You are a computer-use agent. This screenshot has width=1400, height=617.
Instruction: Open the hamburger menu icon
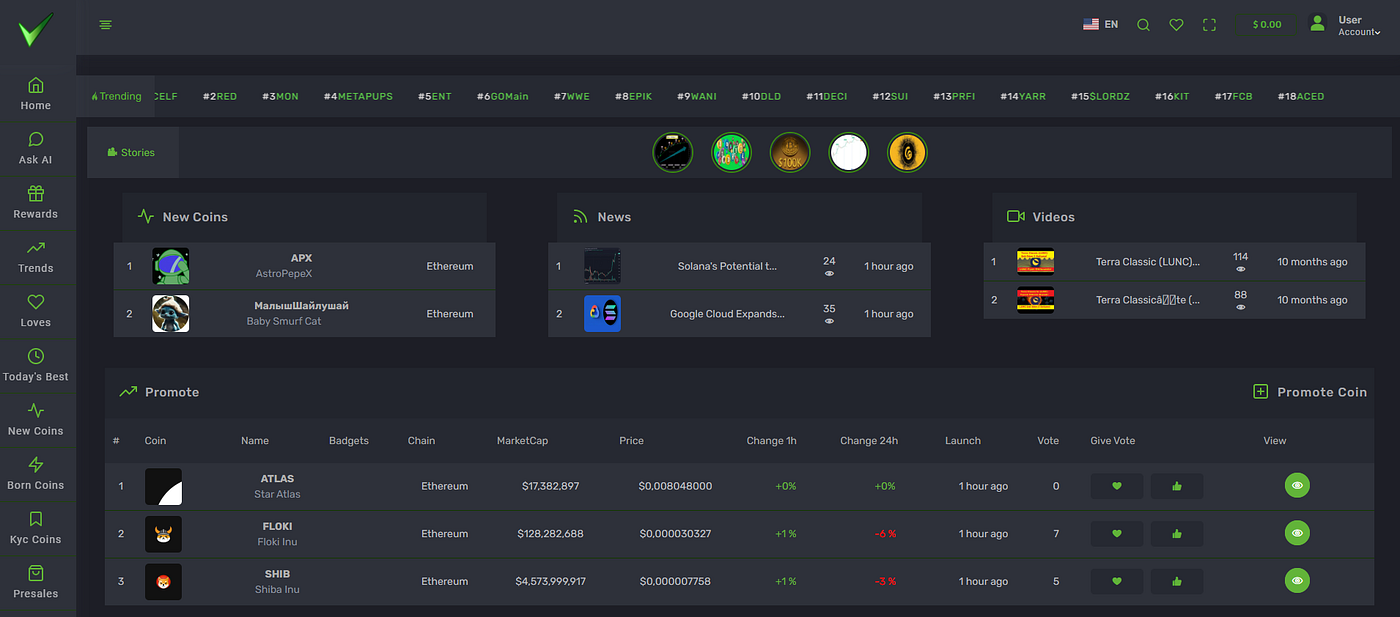tap(106, 25)
